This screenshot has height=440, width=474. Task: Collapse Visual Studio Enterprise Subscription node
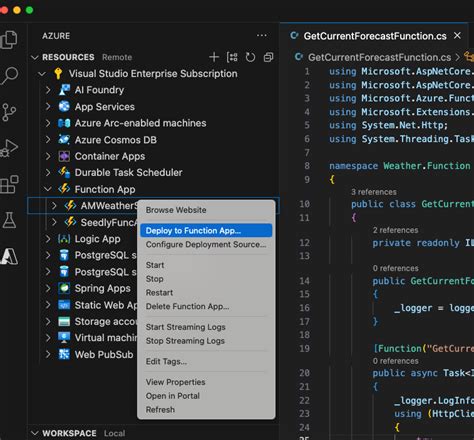[x=42, y=74]
